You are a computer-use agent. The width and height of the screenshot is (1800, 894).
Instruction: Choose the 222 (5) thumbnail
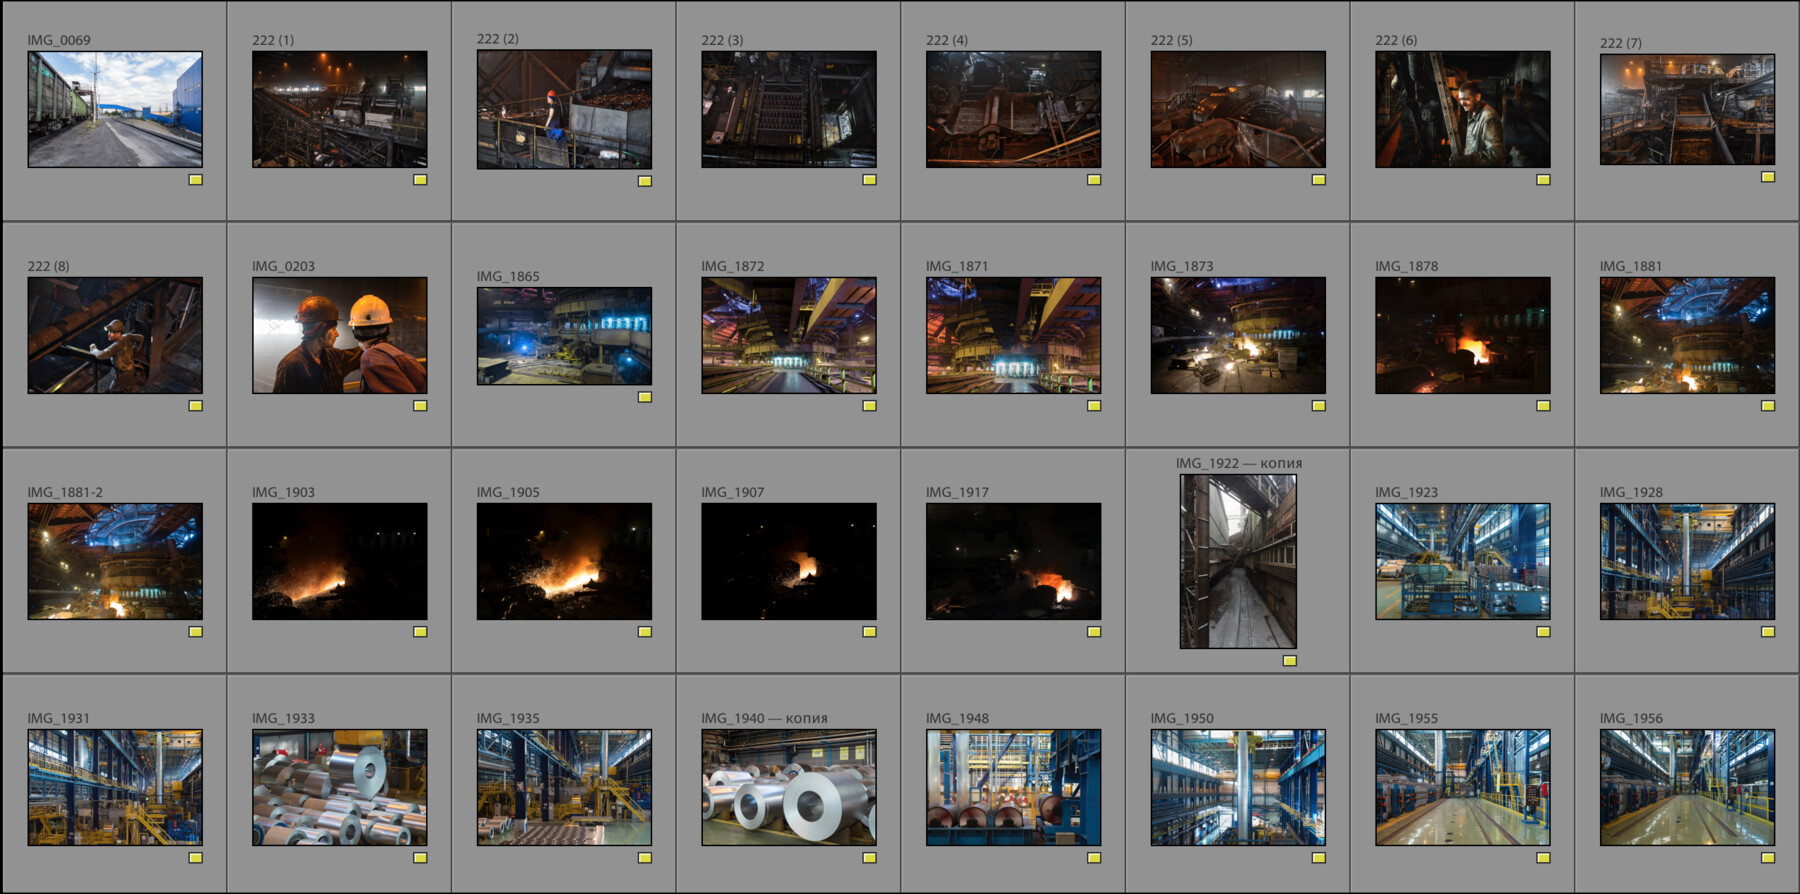pyautogui.click(x=1238, y=109)
